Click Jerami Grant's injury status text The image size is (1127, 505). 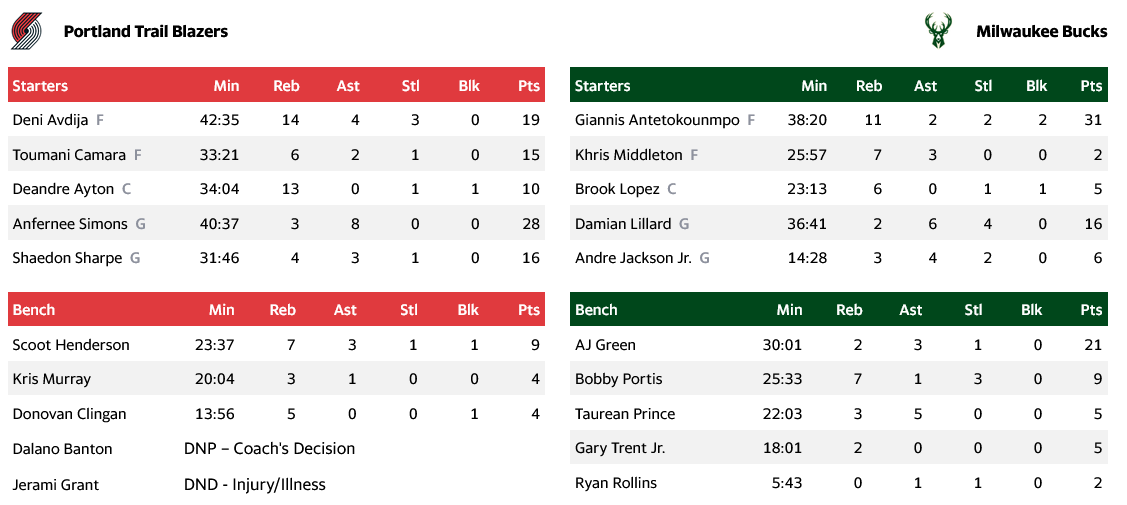coord(255,485)
